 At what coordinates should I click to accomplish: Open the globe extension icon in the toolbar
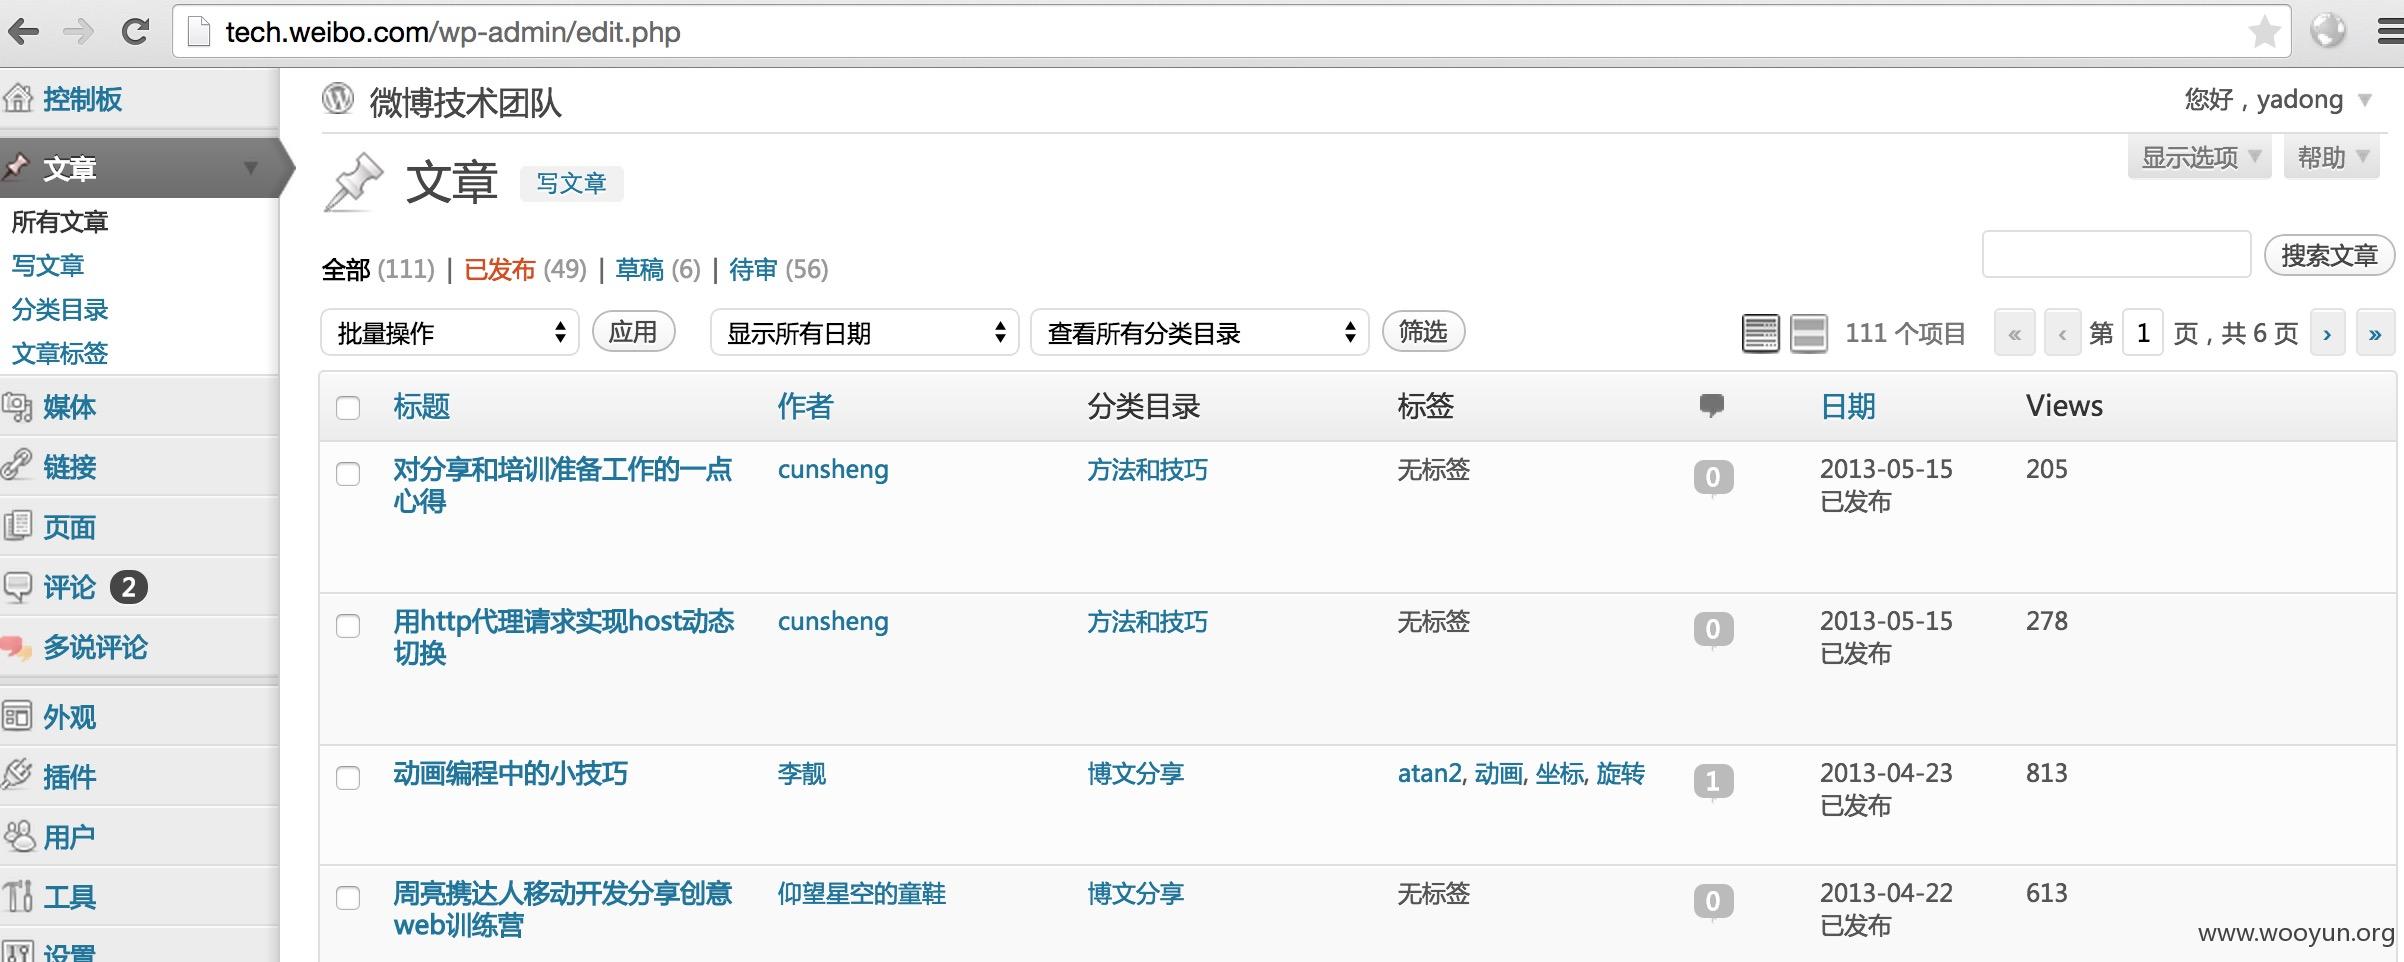2328,31
